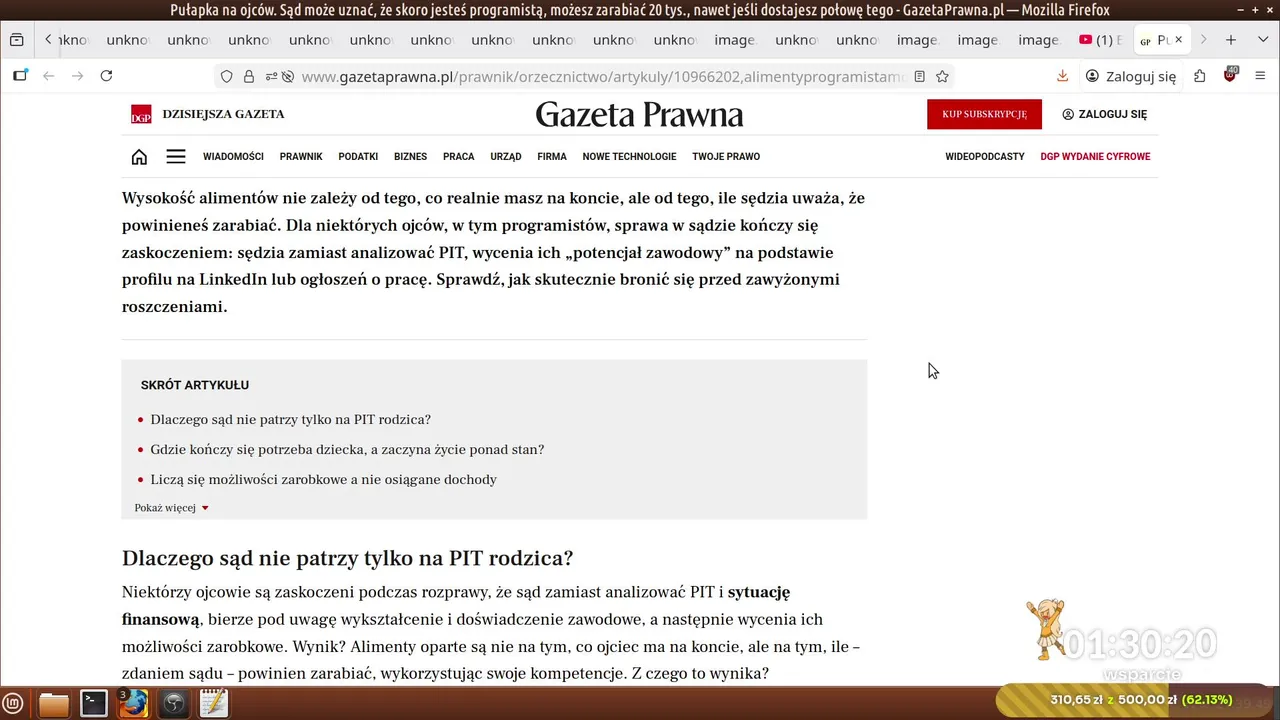Open a new tab with the plus button
Screen dimensions: 1280x720
click(x=1231, y=40)
